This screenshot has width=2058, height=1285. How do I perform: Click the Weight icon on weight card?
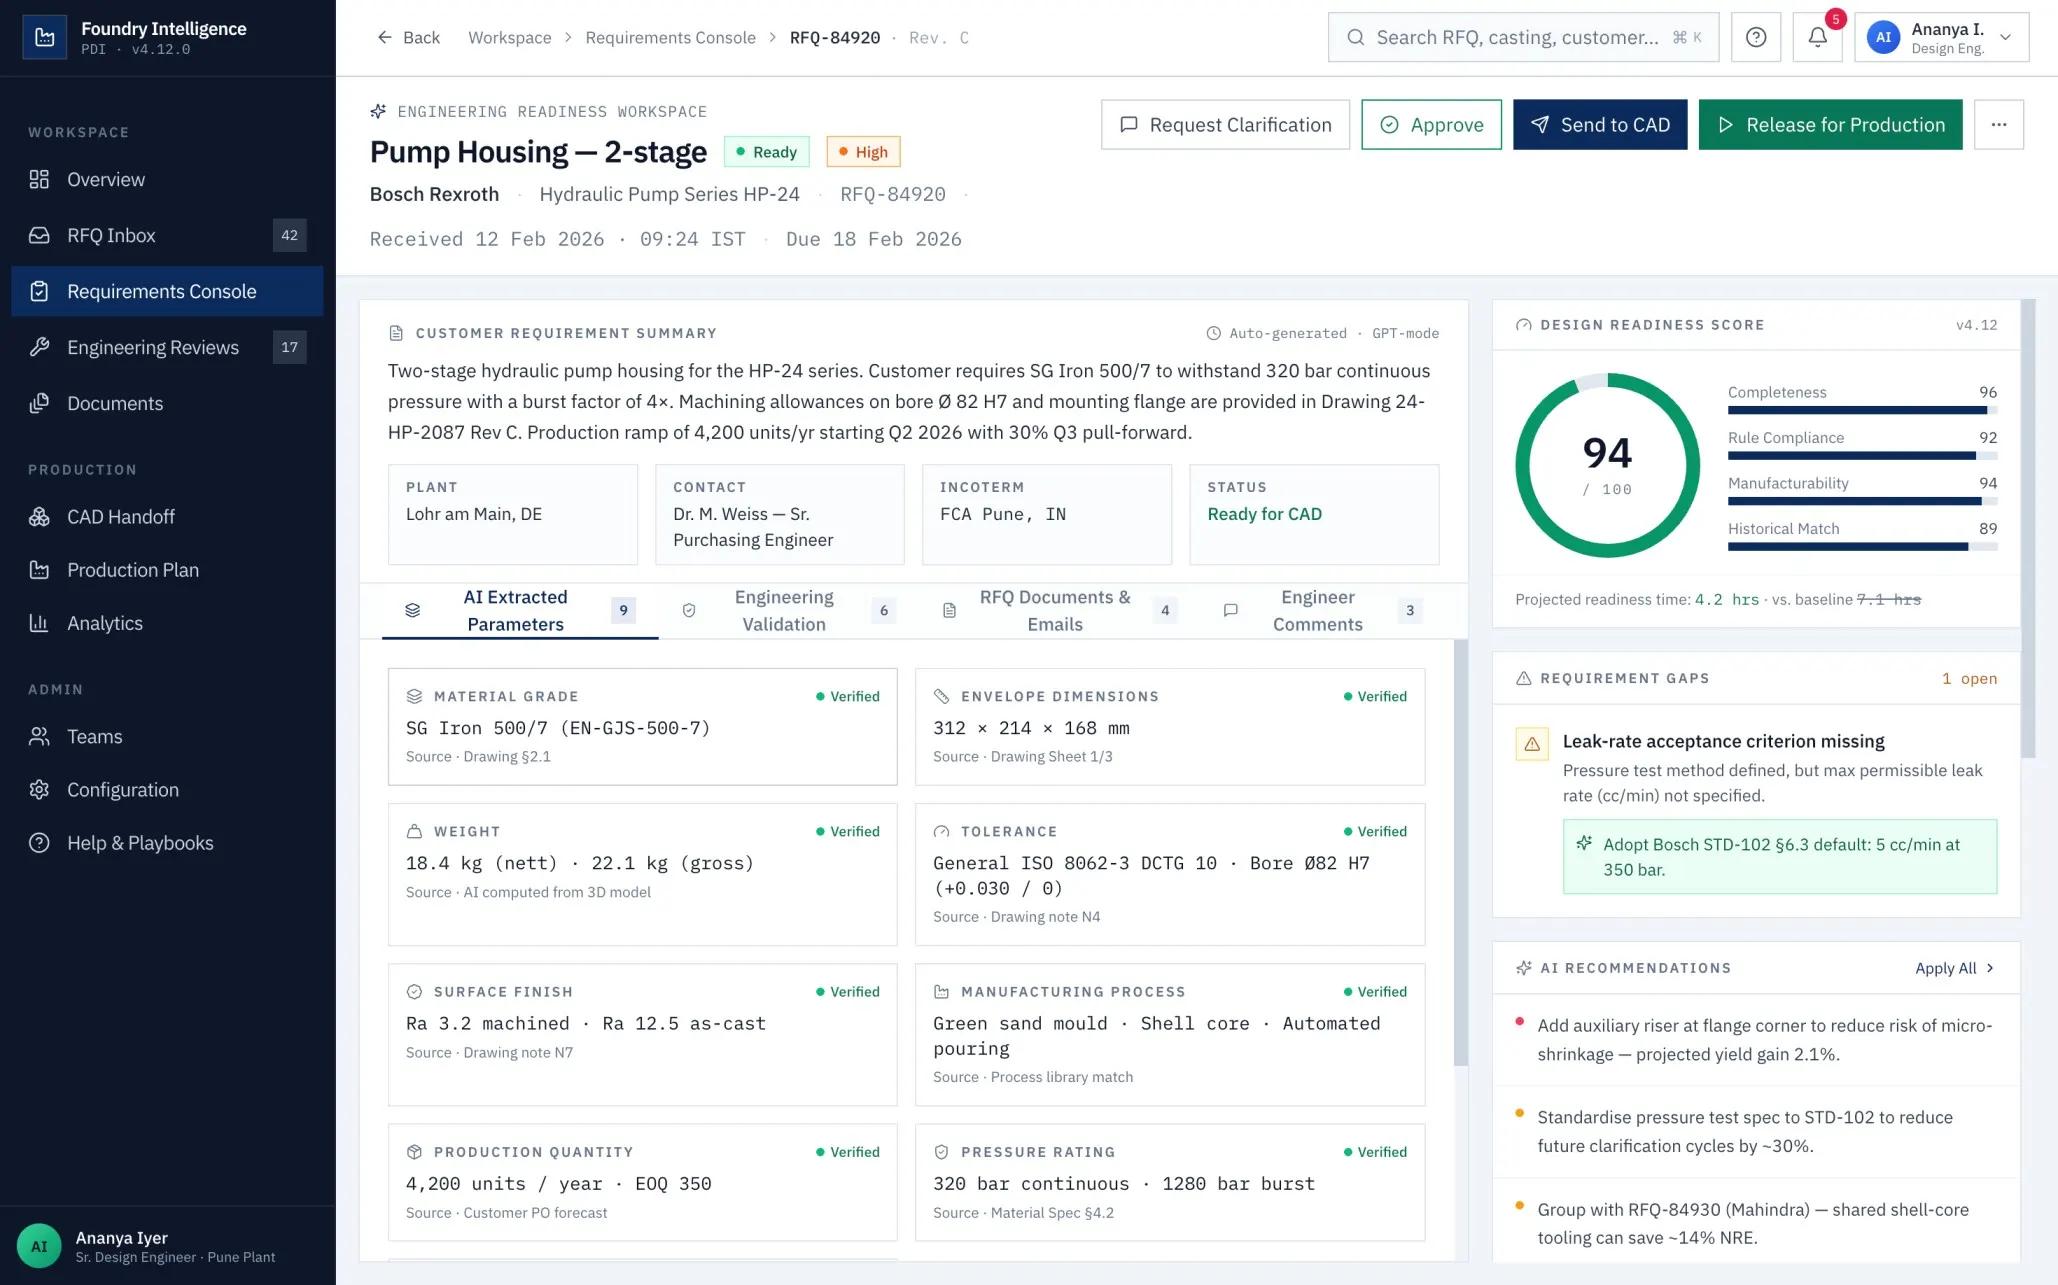[414, 831]
